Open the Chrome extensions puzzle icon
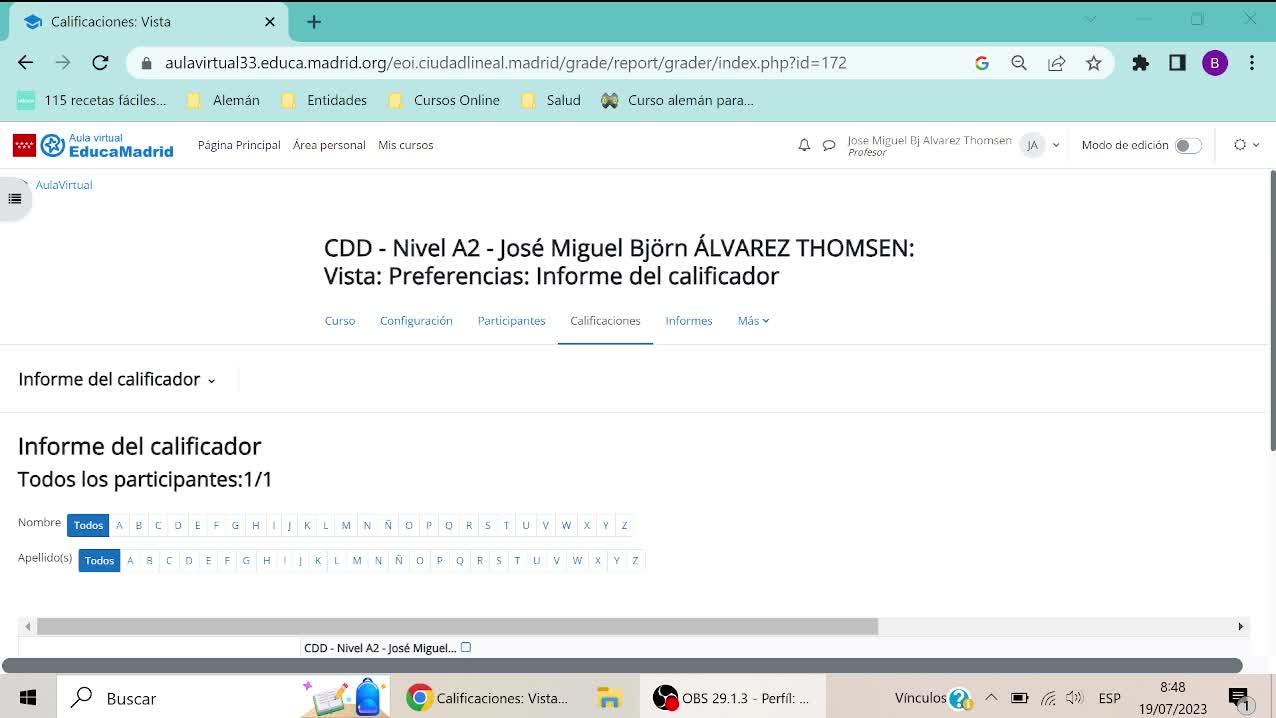This screenshot has width=1276, height=718. click(1140, 63)
